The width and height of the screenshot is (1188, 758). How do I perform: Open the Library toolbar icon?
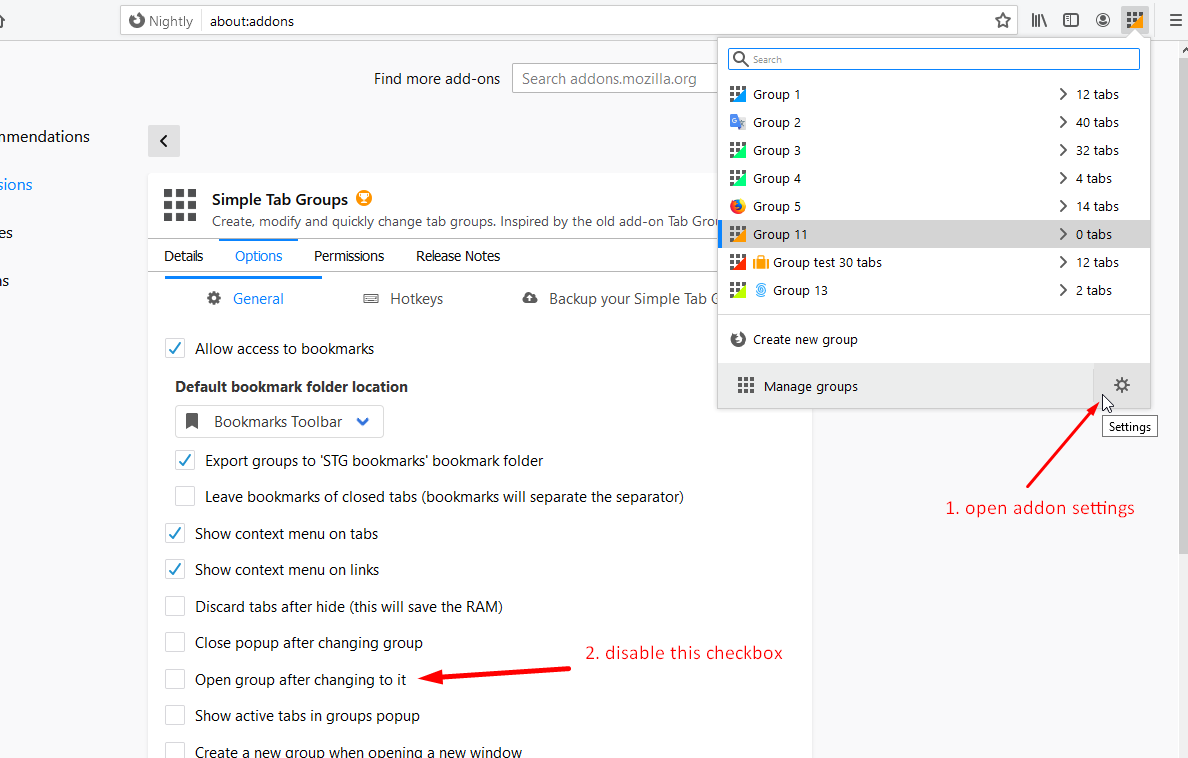1039,20
